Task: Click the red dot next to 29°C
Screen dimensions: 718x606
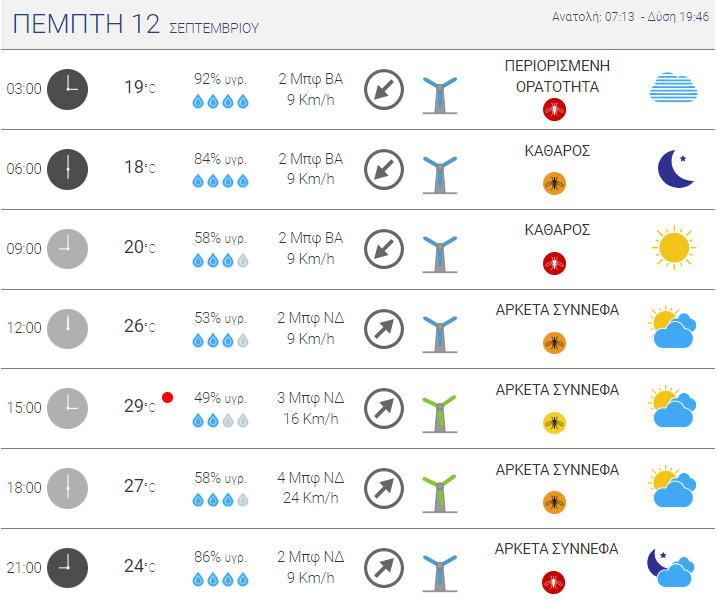Action: point(168,398)
